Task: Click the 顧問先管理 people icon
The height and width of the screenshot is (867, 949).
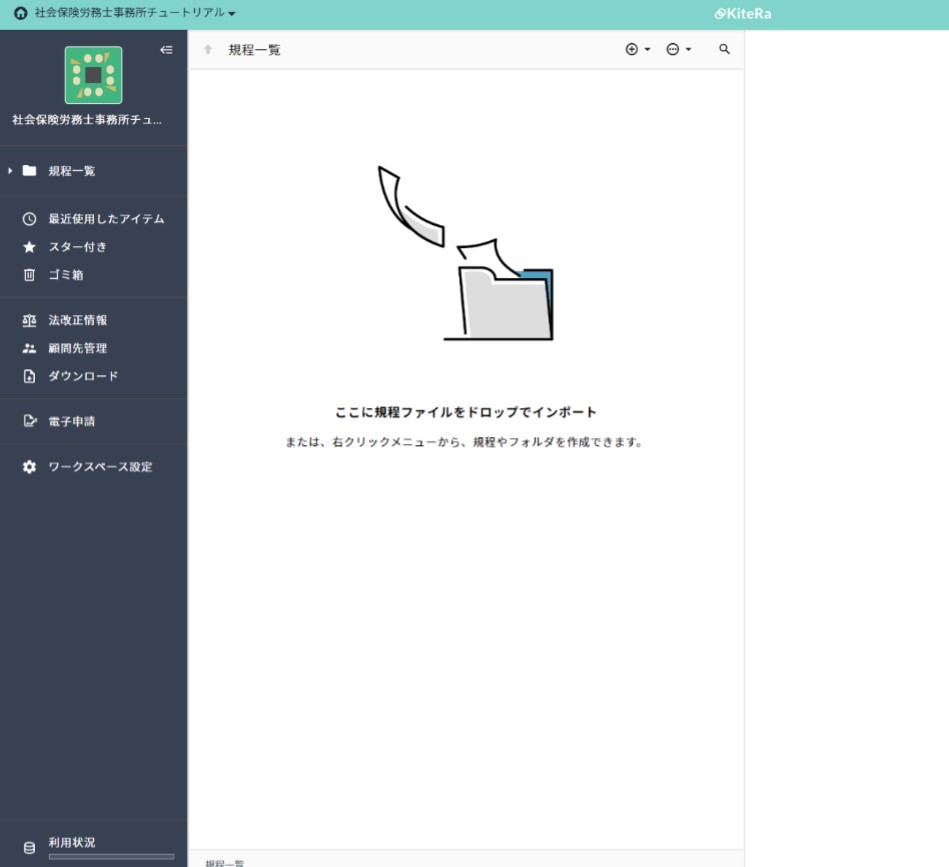Action: pyautogui.click(x=30, y=348)
